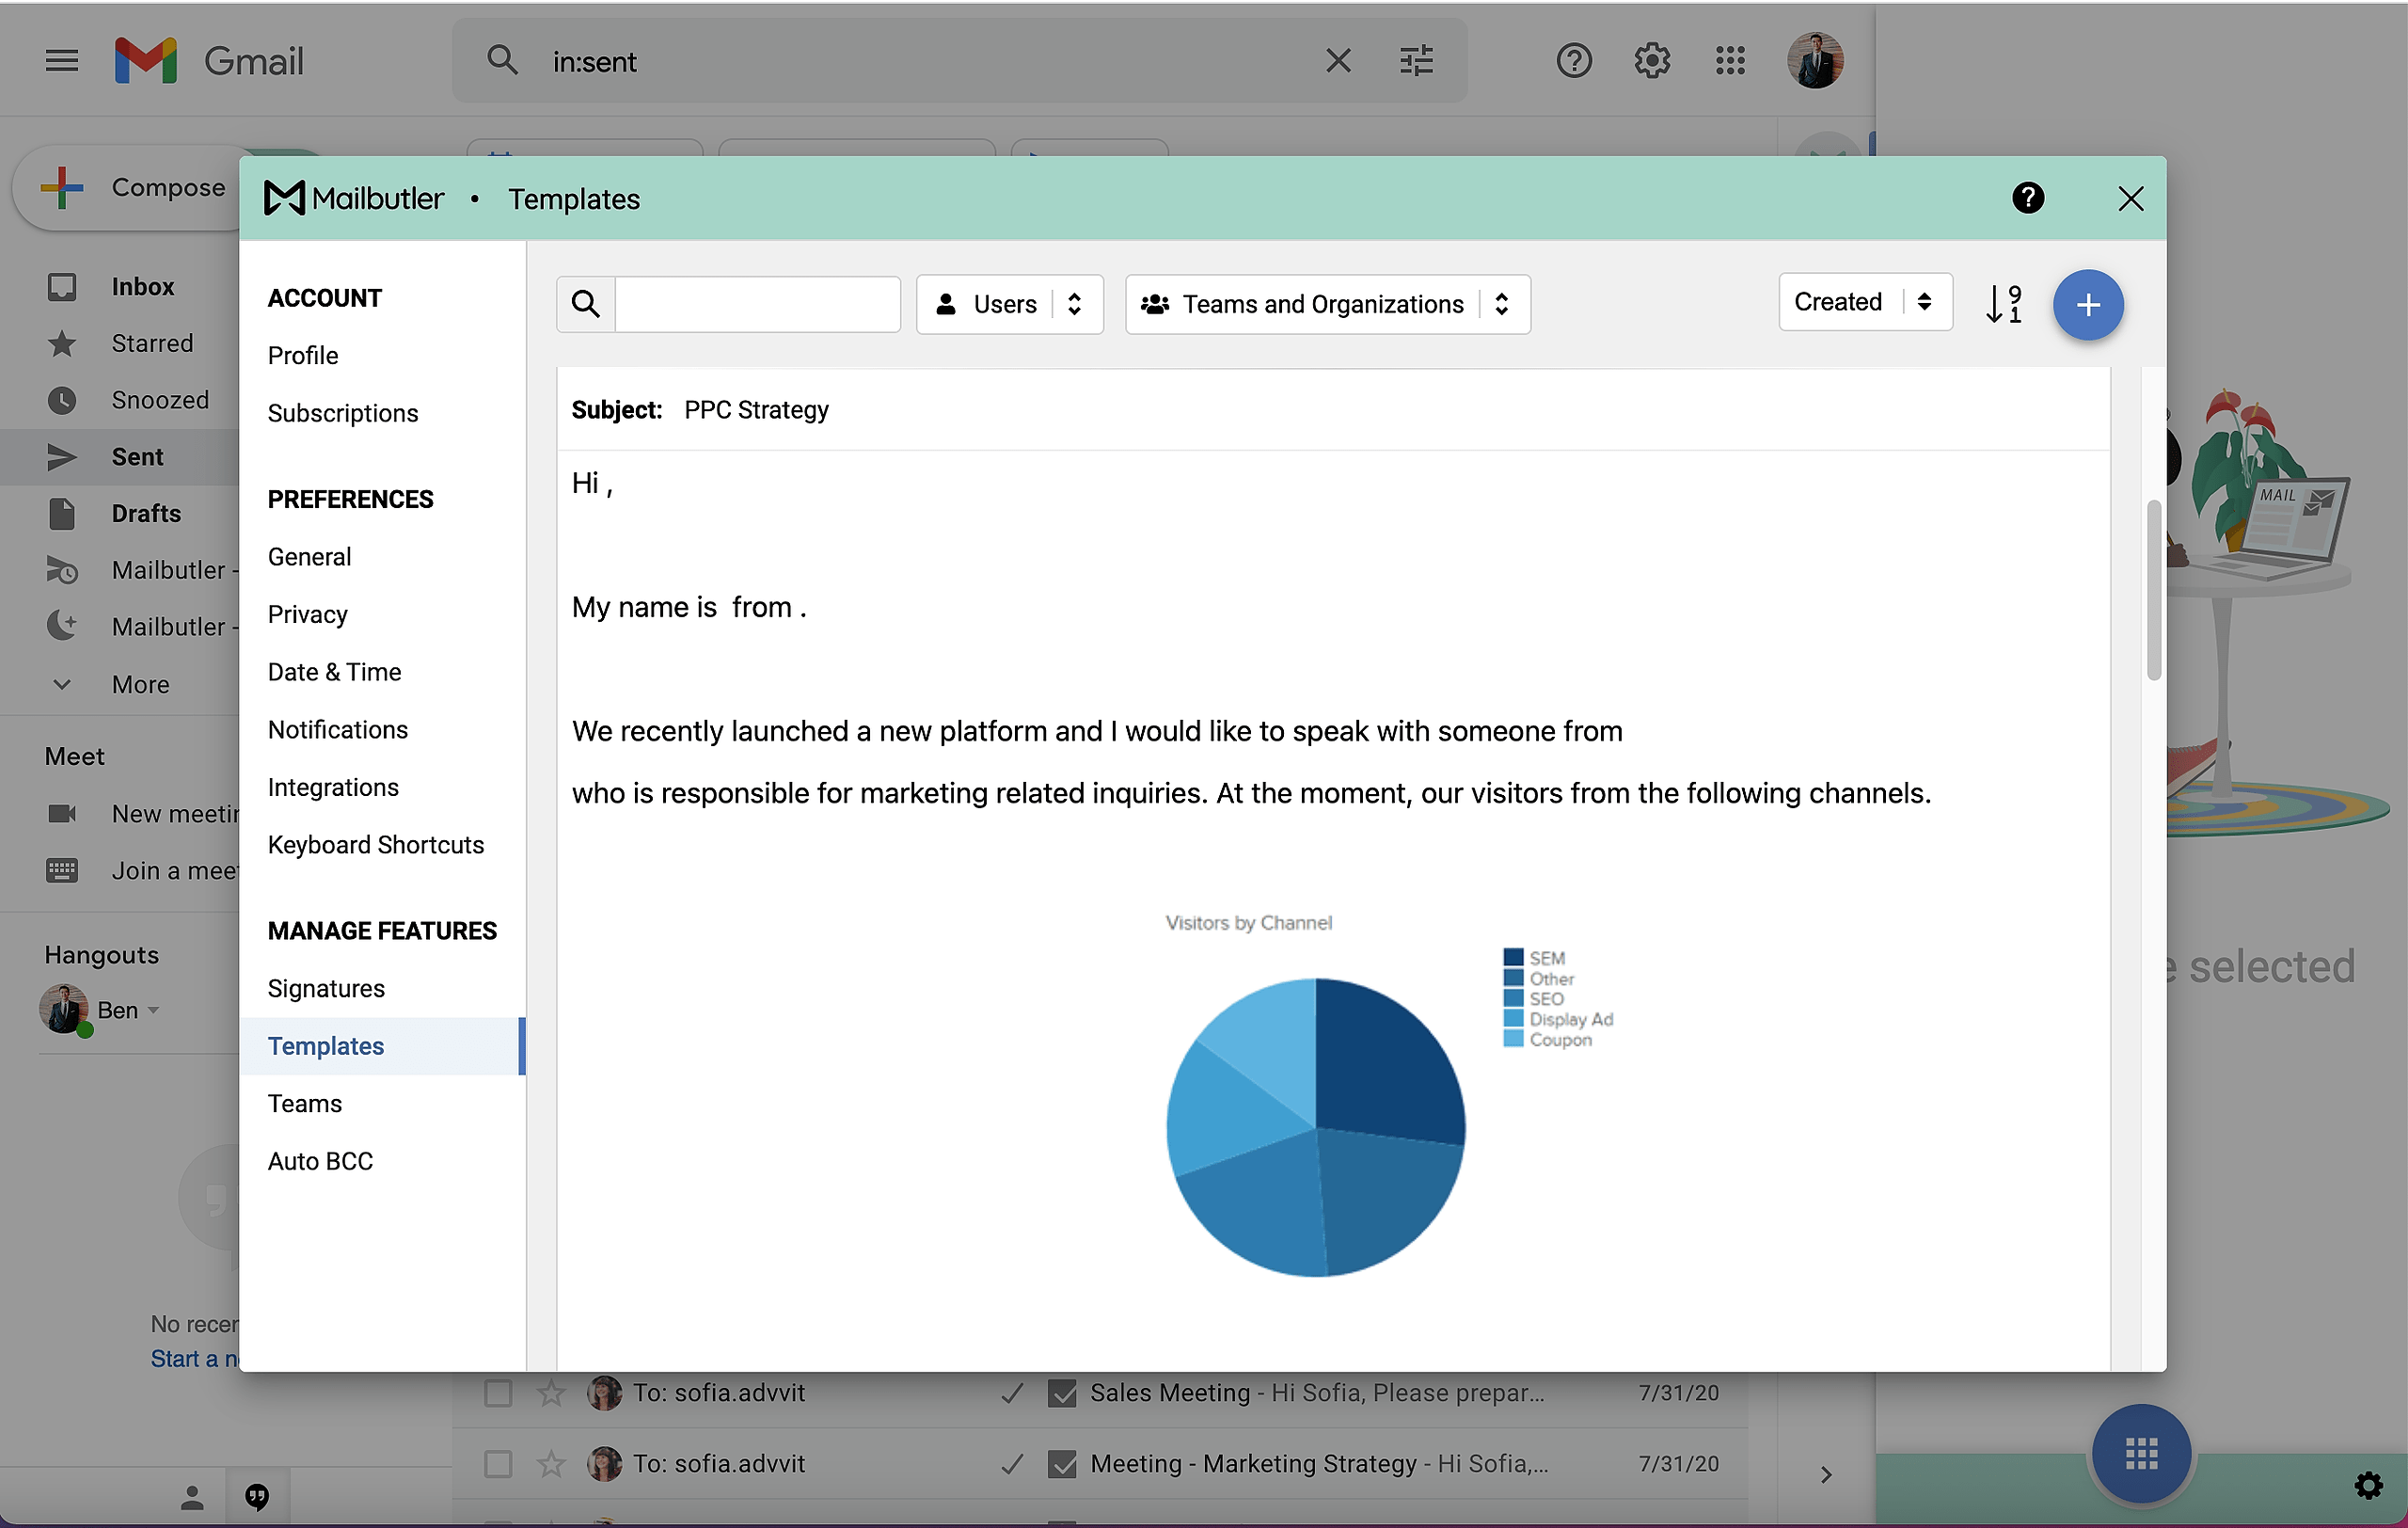The width and height of the screenshot is (2408, 1528).
Task: Click the template search magnifier icon
Action: point(586,304)
